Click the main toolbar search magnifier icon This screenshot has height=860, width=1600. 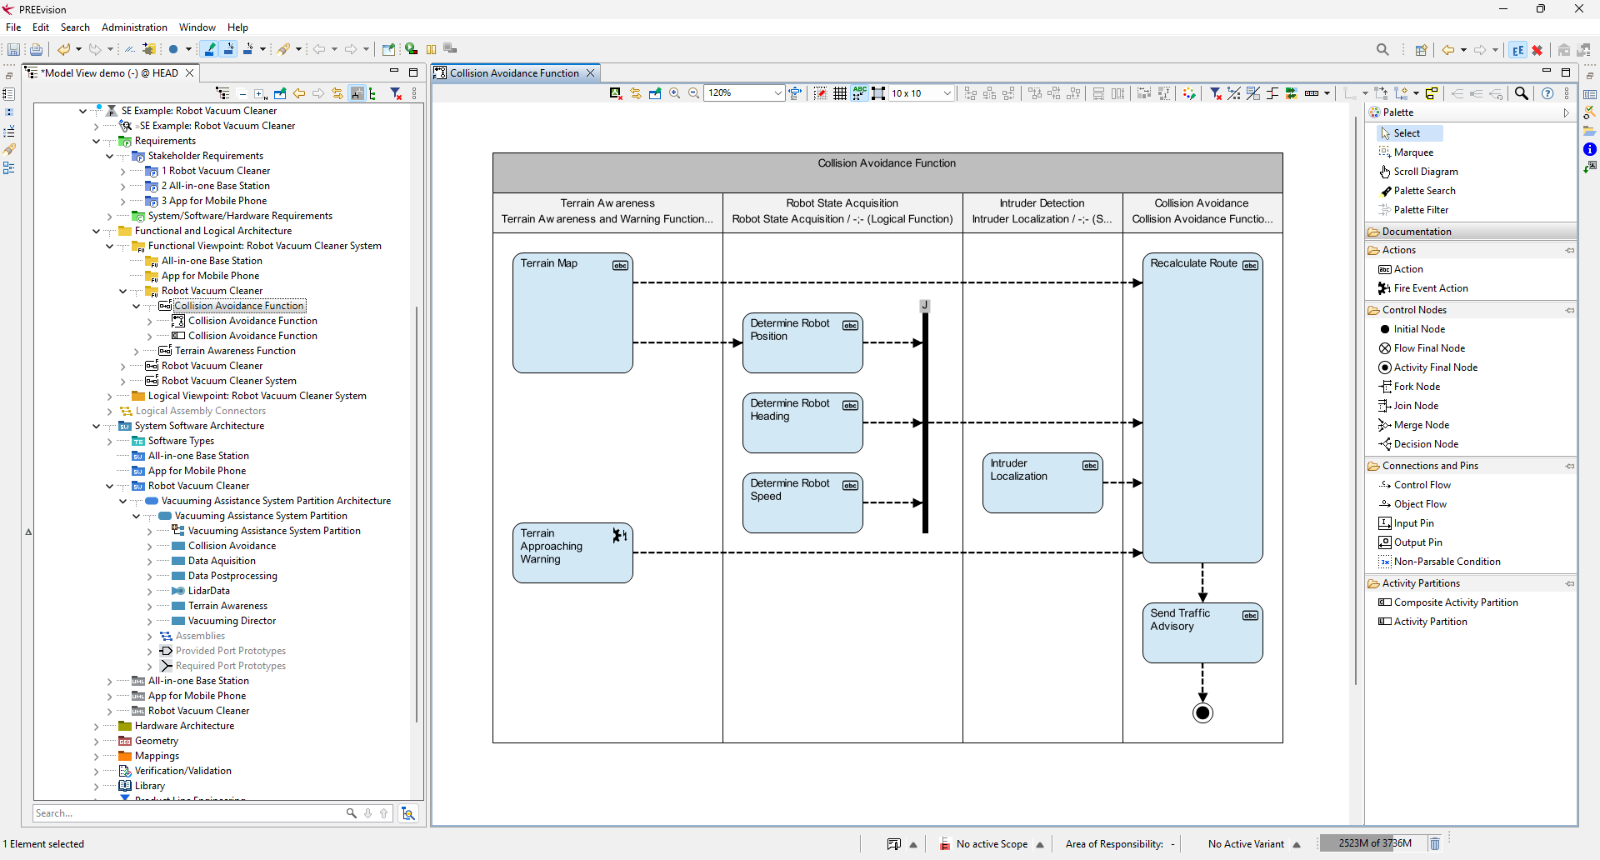pos(1383,49)
